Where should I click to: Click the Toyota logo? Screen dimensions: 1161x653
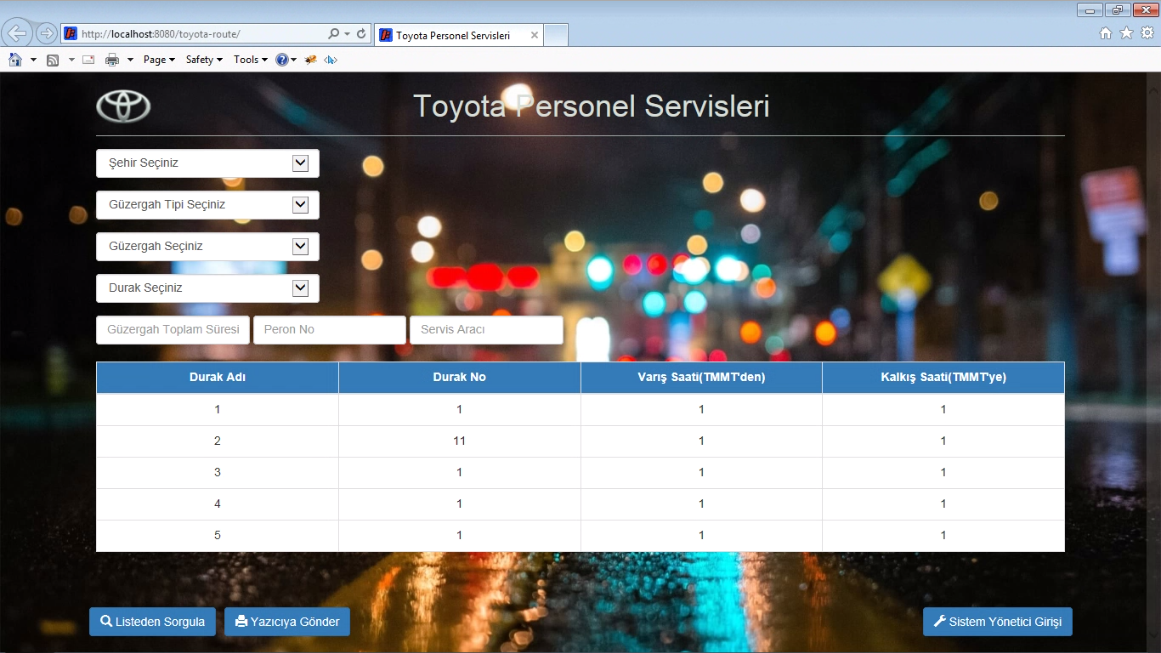tap(124, 106)
